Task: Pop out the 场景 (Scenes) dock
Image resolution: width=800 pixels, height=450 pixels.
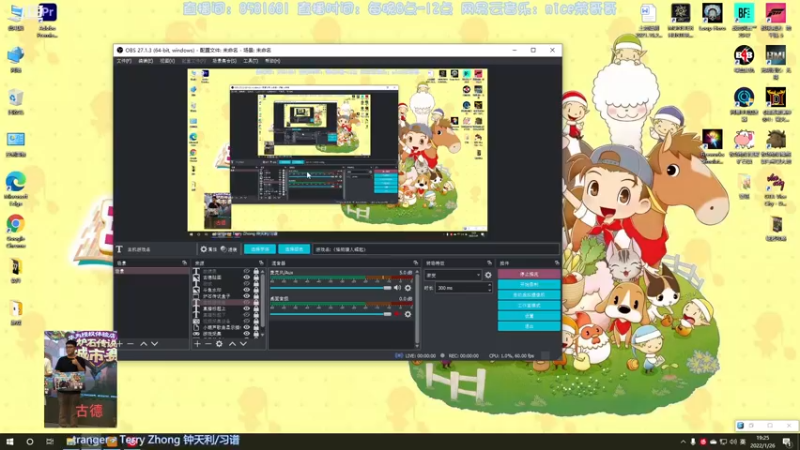Action: (184, 263)
